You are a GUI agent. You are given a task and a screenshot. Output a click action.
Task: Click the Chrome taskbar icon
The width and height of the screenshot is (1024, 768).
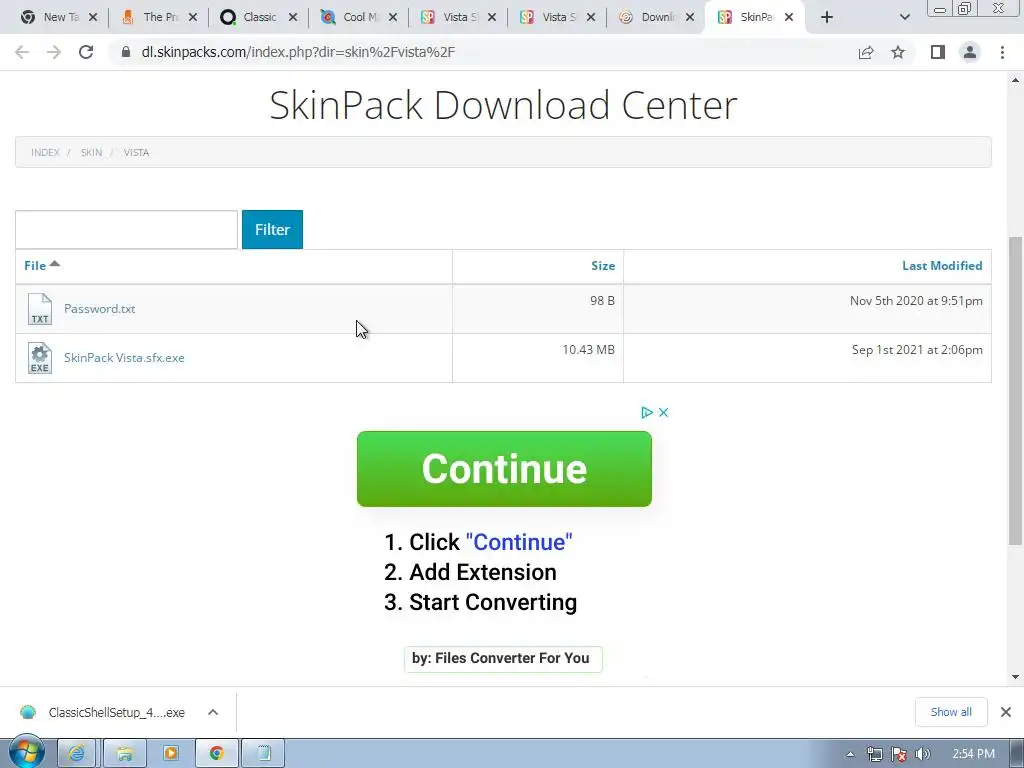coord(217,754)
